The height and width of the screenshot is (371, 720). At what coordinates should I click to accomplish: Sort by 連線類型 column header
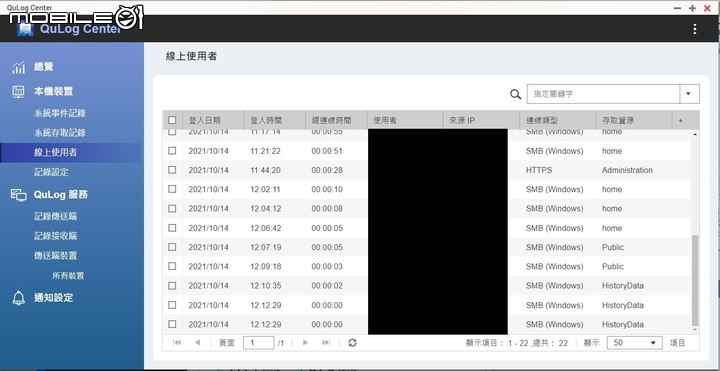[558, 120]
